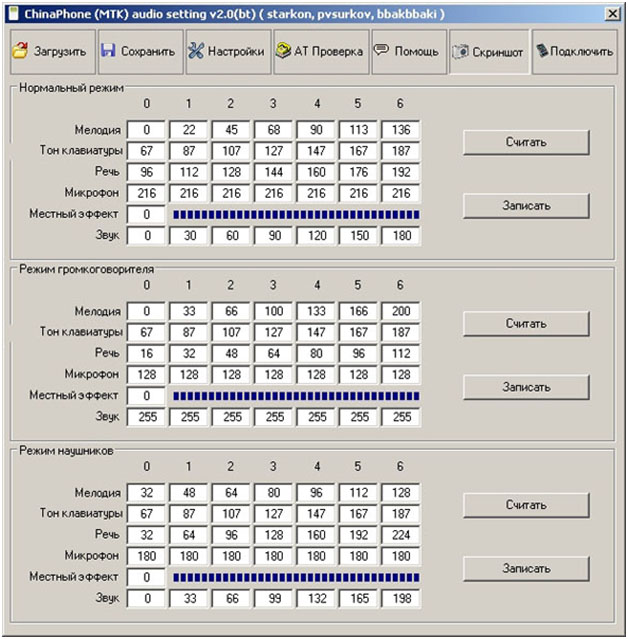Screen dimensions: 628x639
Task: Select loudspeaker Звук column 4 field
Action: coord(316,417)
